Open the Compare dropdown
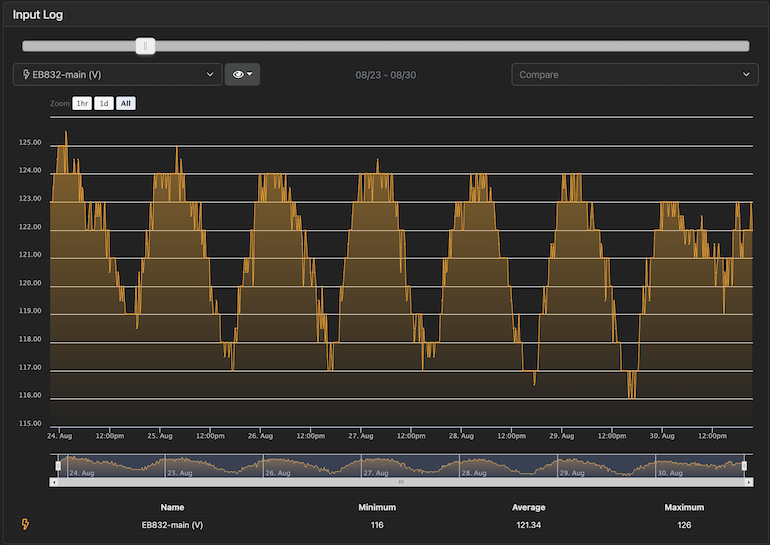This screenshot has height=545, width=770. pos(634,75)
